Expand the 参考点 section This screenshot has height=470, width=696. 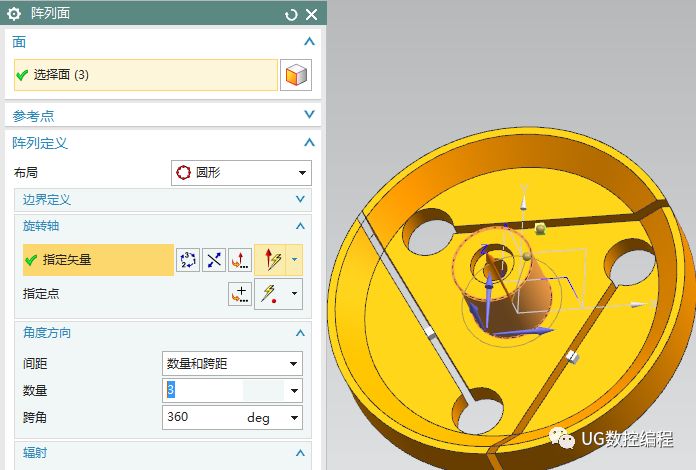pyautogui.click(x=309, y=115)
